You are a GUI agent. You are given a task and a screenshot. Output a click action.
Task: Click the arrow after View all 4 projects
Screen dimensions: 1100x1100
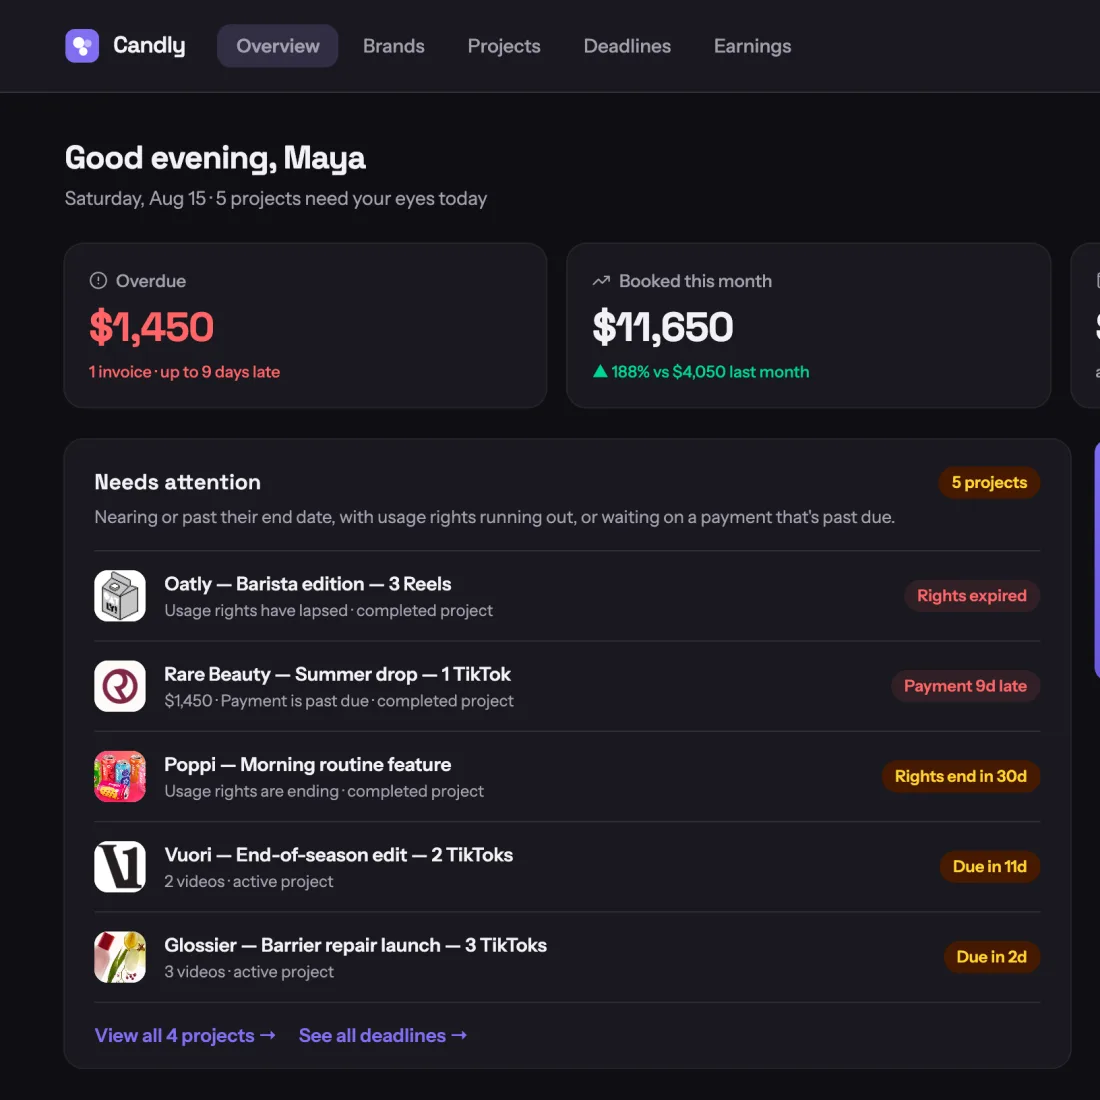tap(267, 1035)
